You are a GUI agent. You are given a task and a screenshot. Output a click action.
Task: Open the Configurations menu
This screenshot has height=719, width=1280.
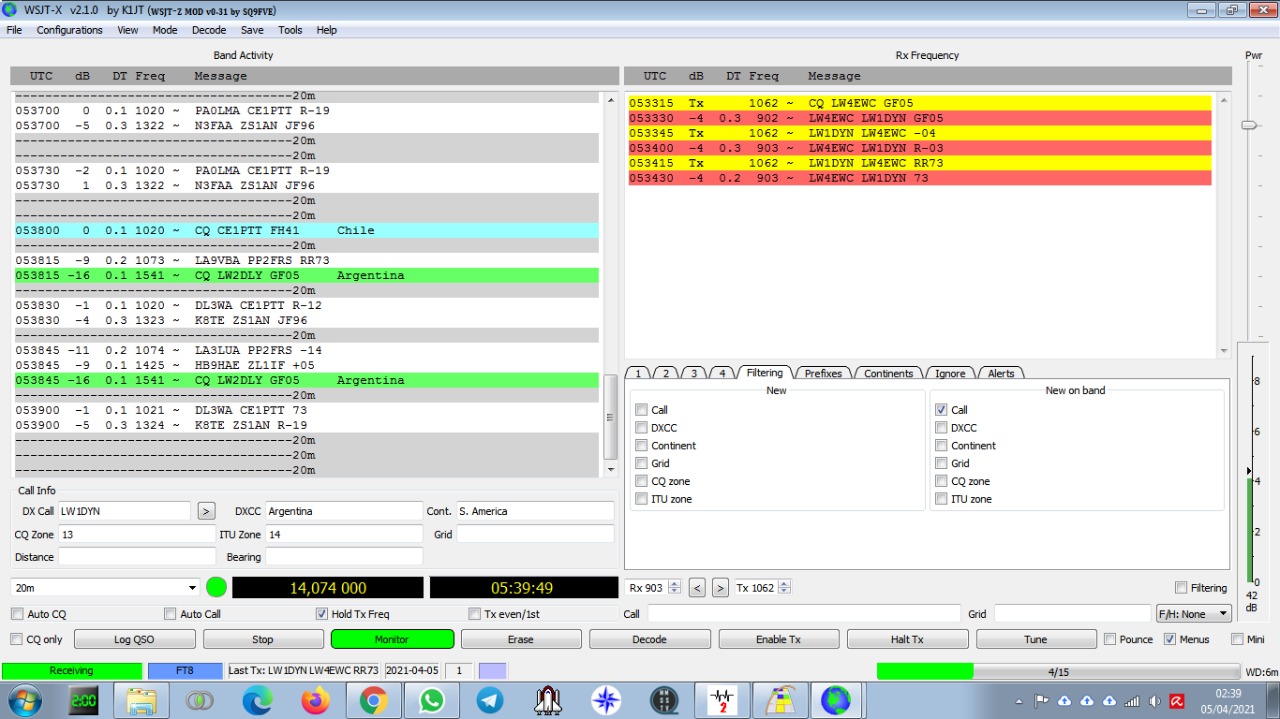[x=69, y=30]
